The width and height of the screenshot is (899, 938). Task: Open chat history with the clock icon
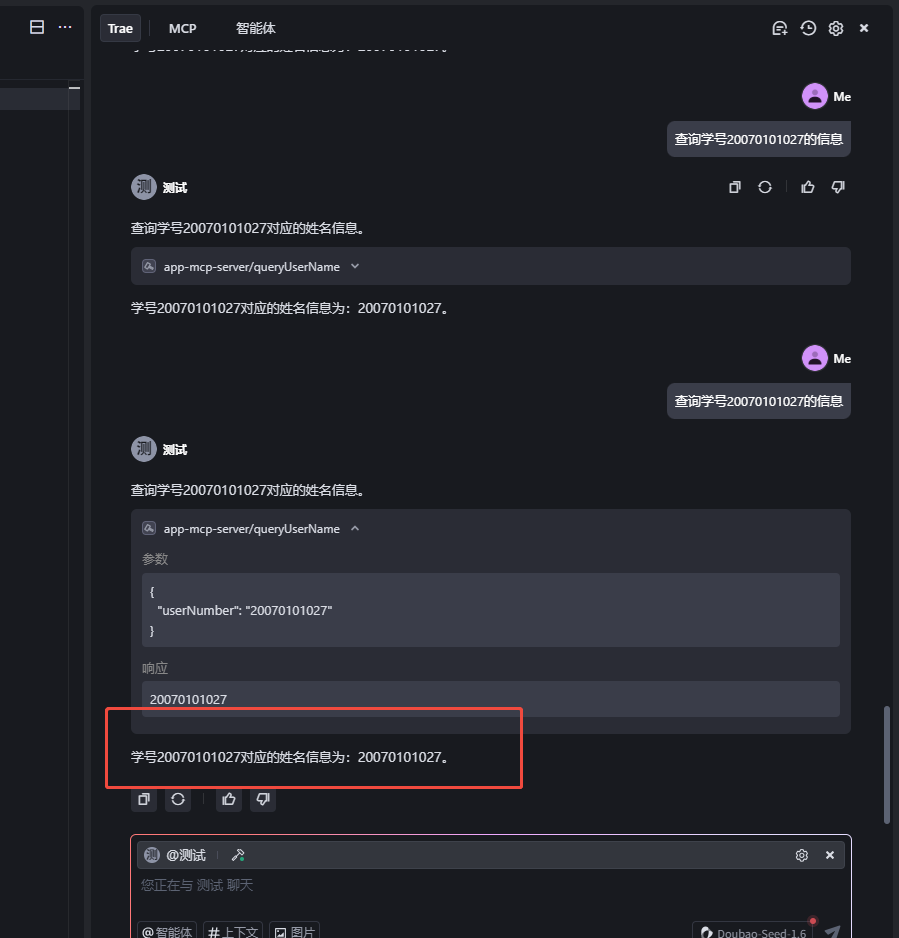point(808,28)
